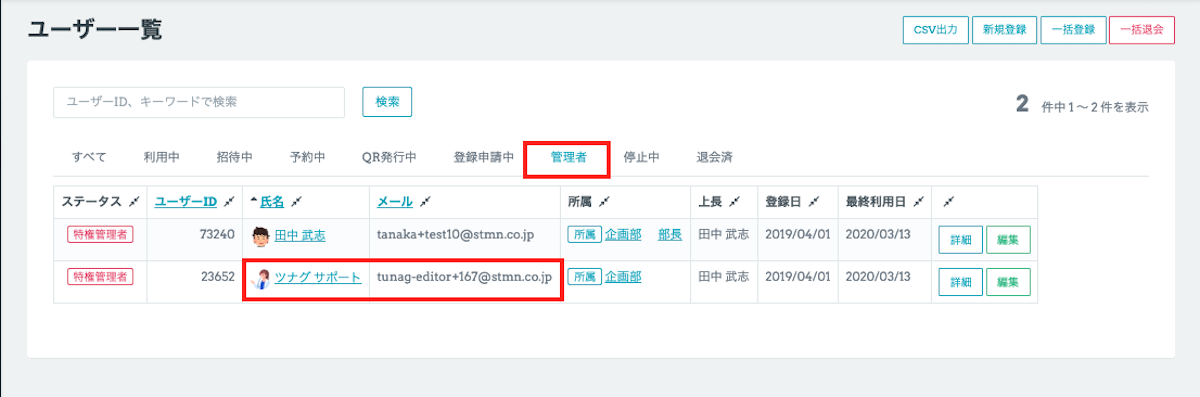Click 企画部 link in ツナグ サポート row
1200x397 pixels.
pos(623,277)
